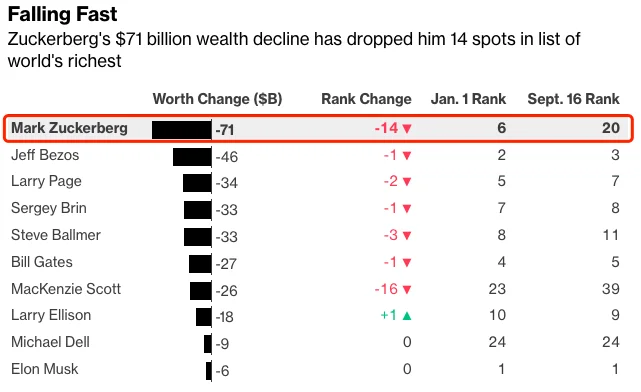This screenshot has height=392, width=641.
Task: Click Jeff Bezos's -46 black bar
Action: [x=192, y=157]
